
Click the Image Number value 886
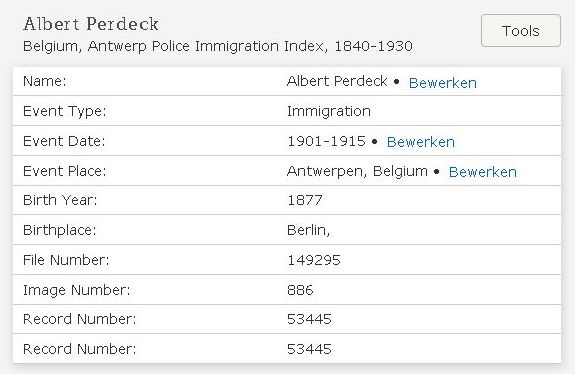click(300, 290)
